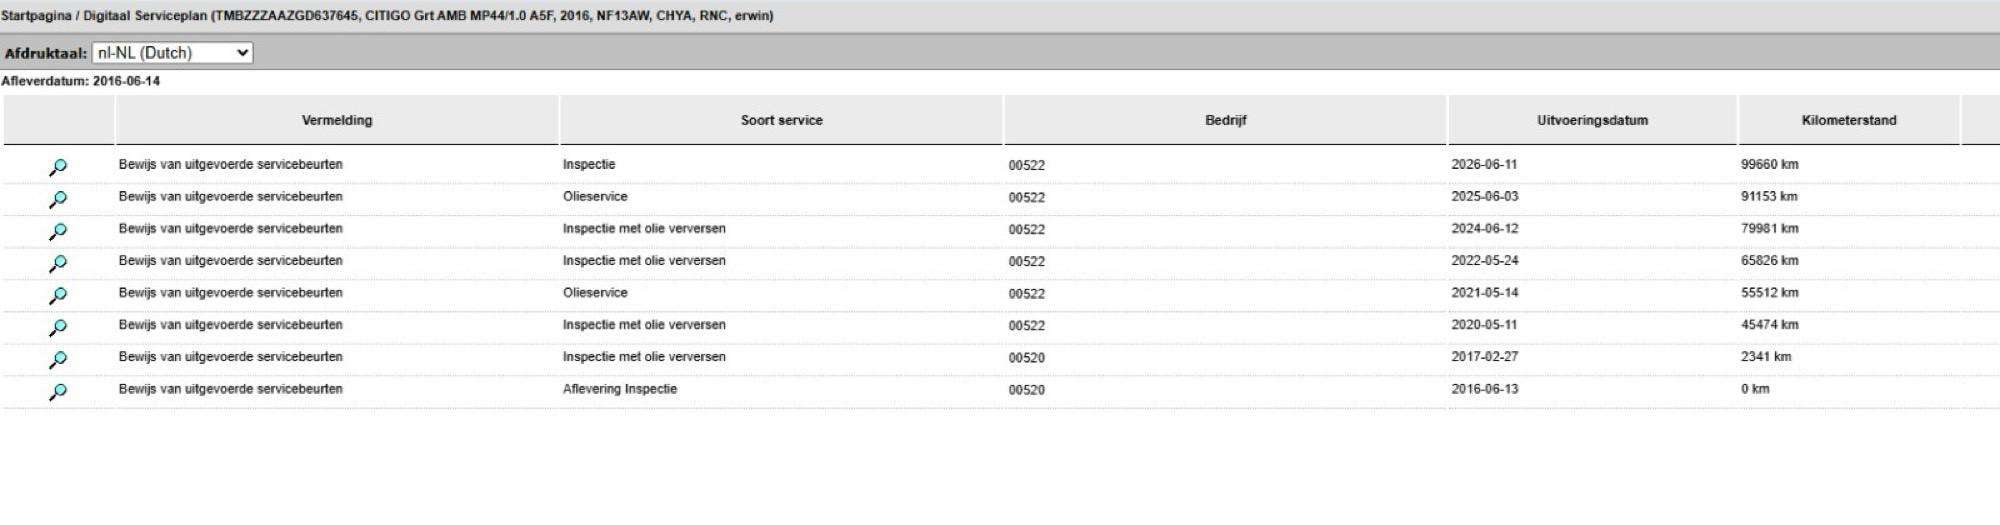Click the Soort service column header
The height and width of the screenshot is (525, 2000).
(x=781, y=120)
